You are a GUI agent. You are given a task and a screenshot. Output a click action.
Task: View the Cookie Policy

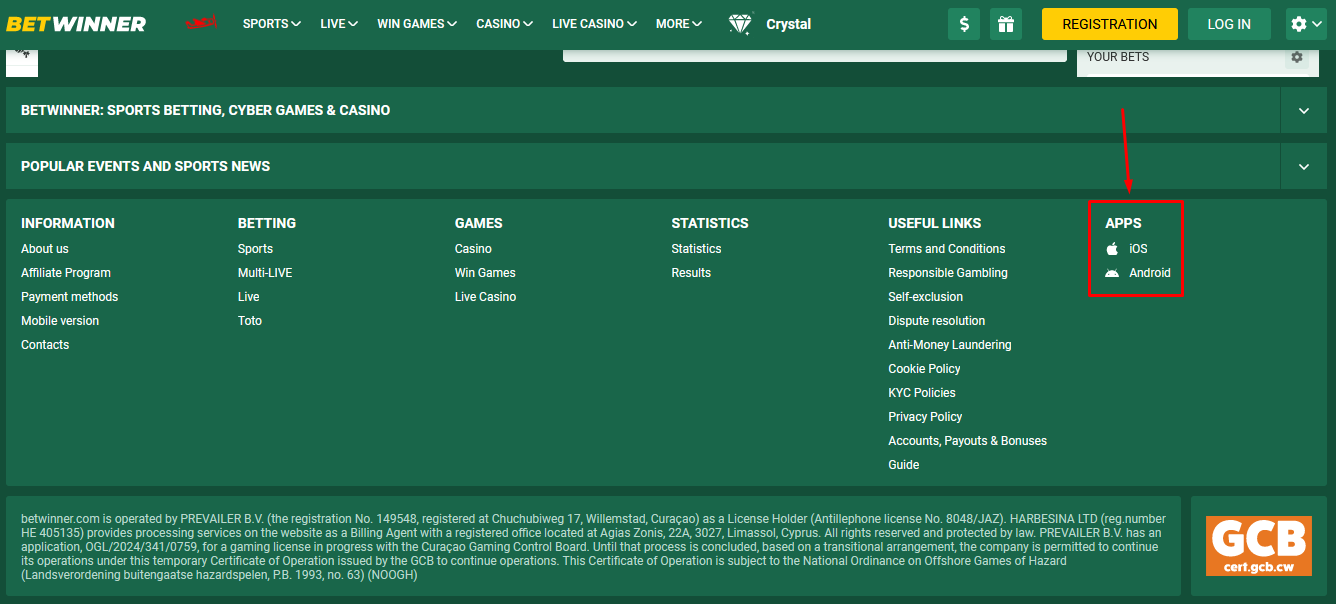[x=925, y=369]
